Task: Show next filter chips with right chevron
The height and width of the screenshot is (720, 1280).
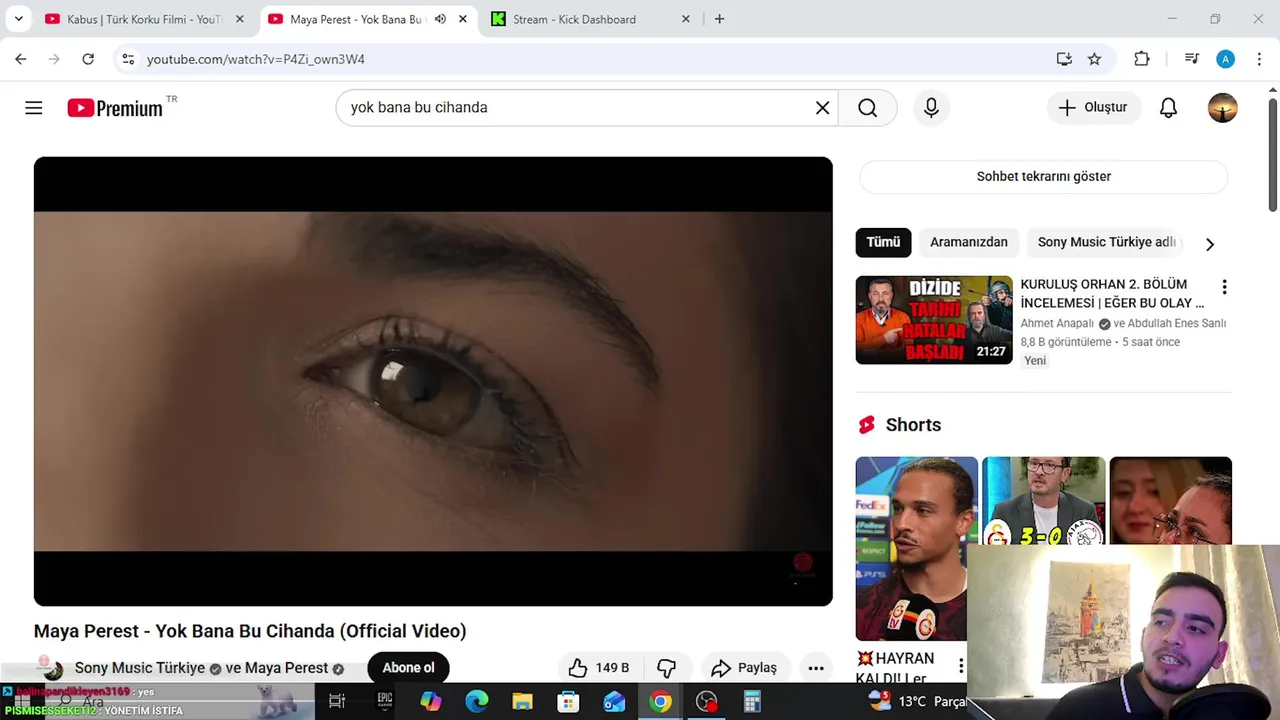Action: pos(1210,244)
